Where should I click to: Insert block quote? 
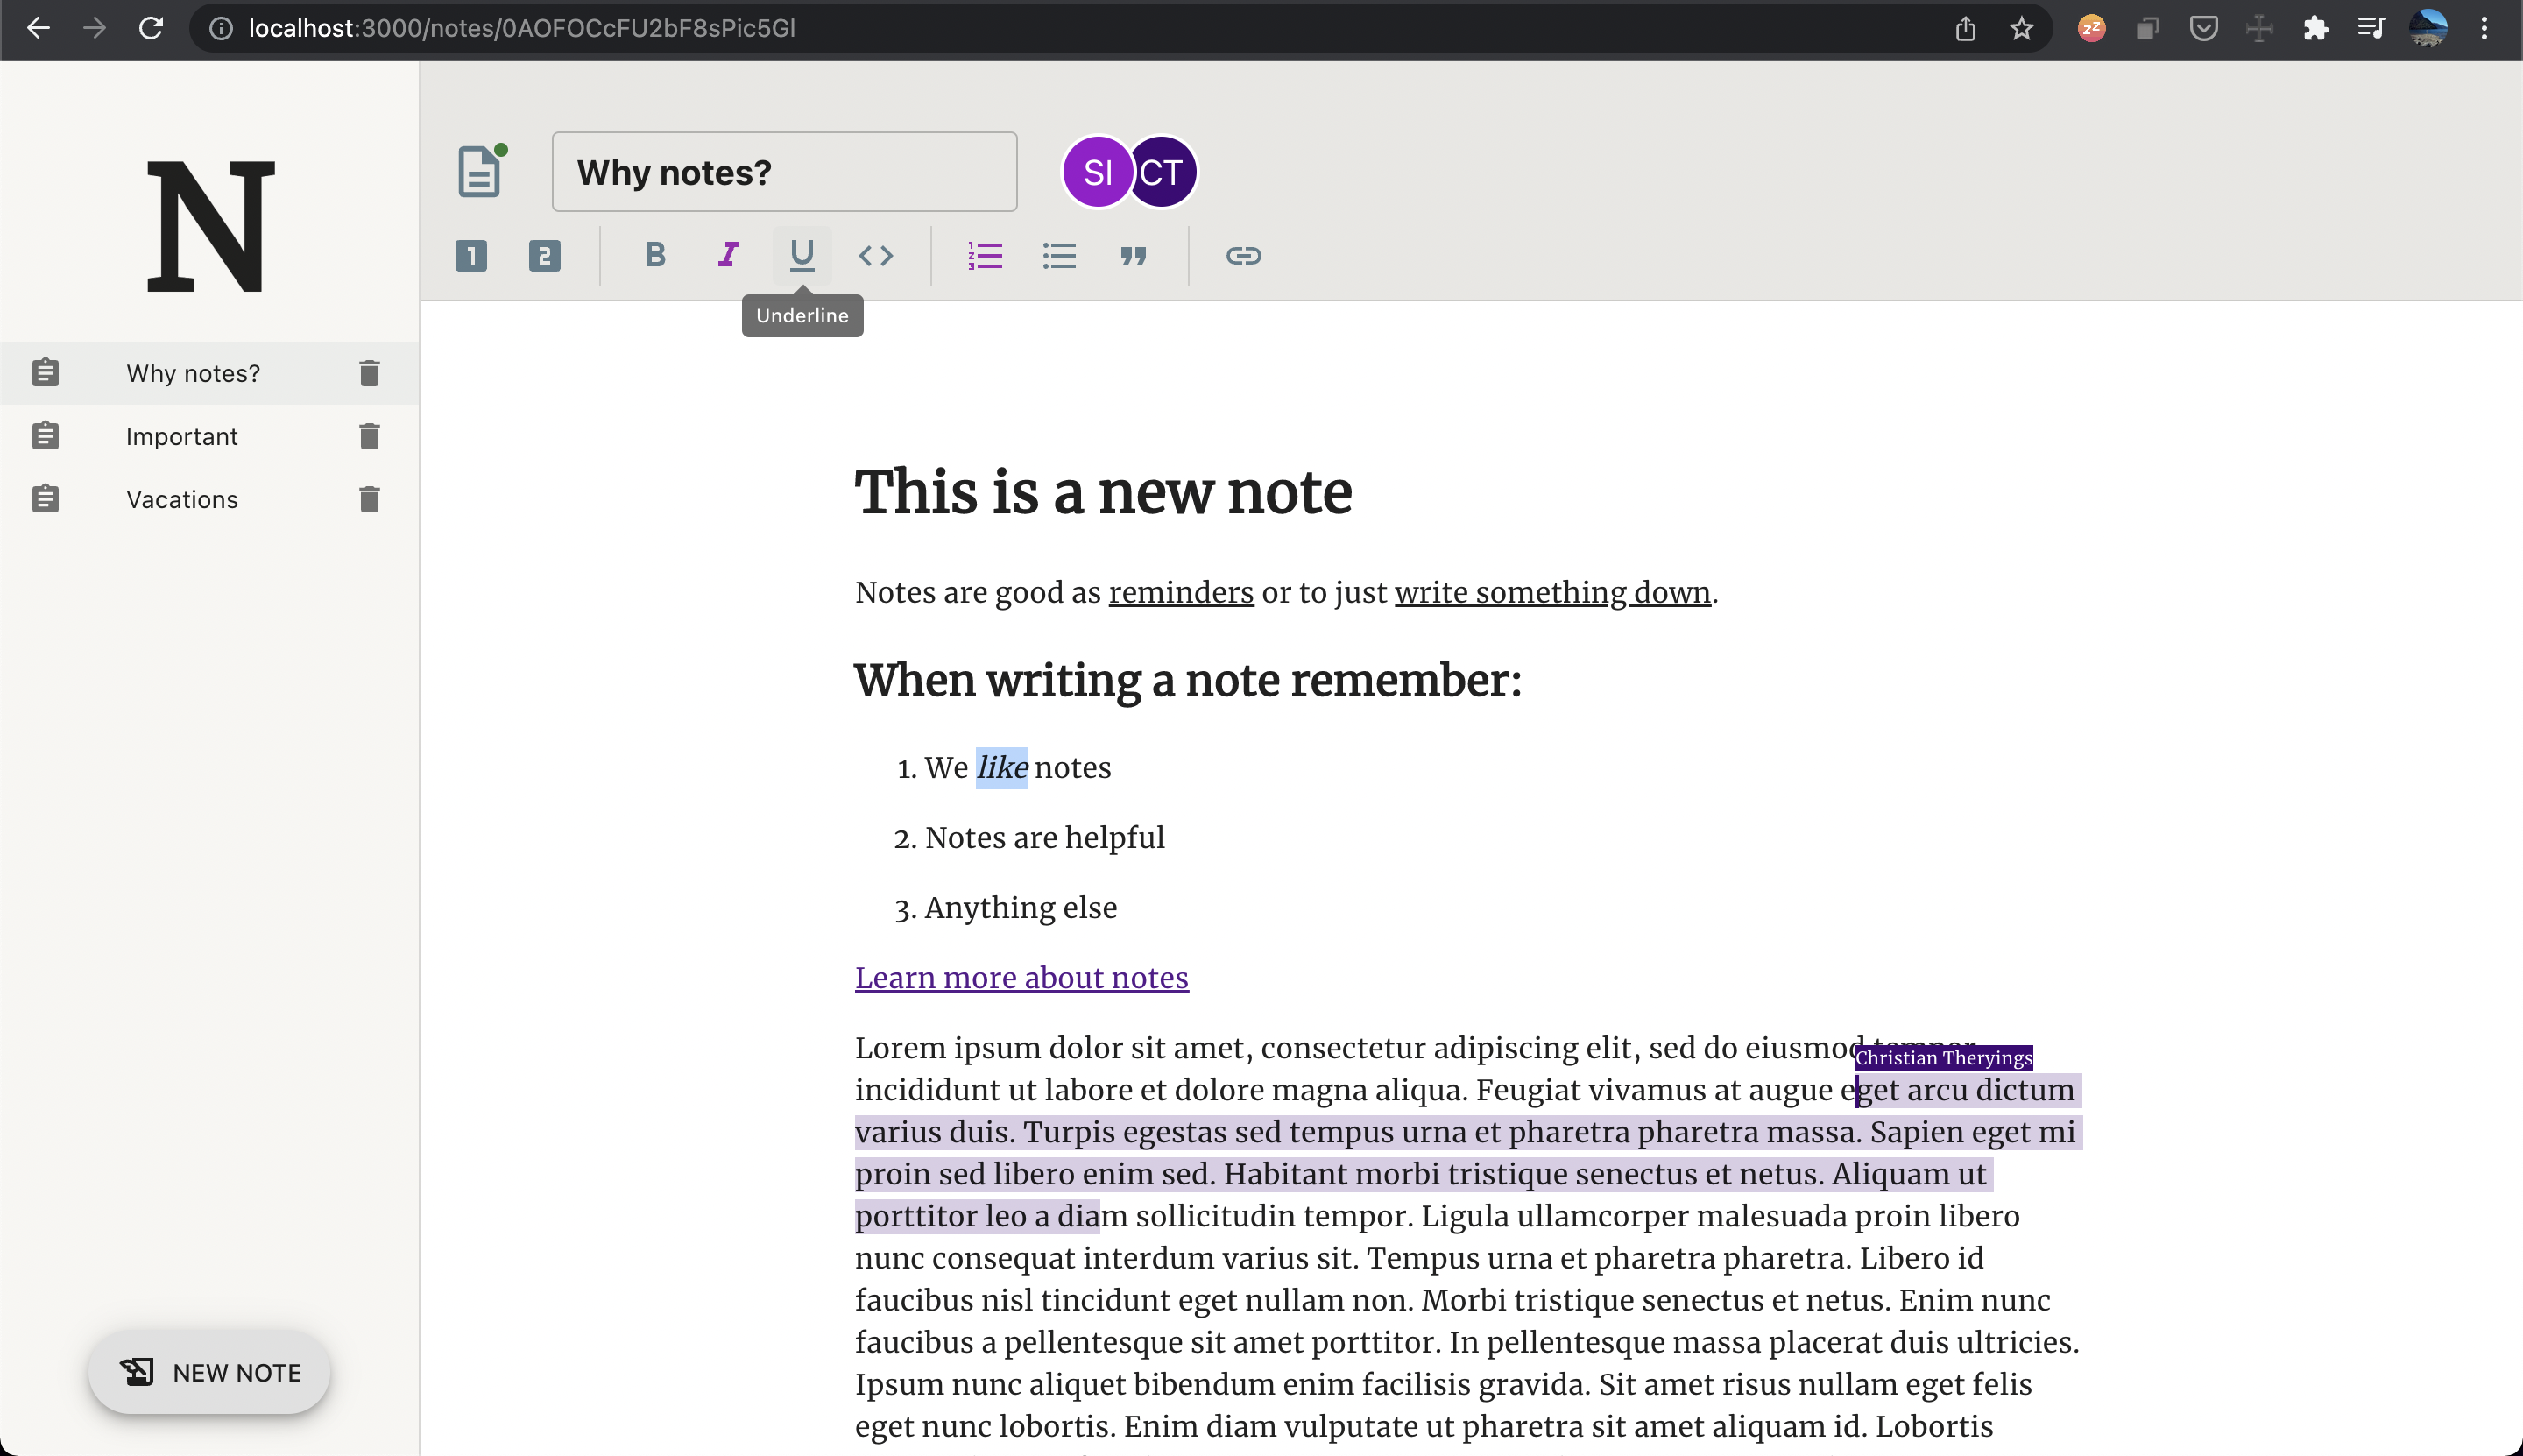pos(1133,256)
